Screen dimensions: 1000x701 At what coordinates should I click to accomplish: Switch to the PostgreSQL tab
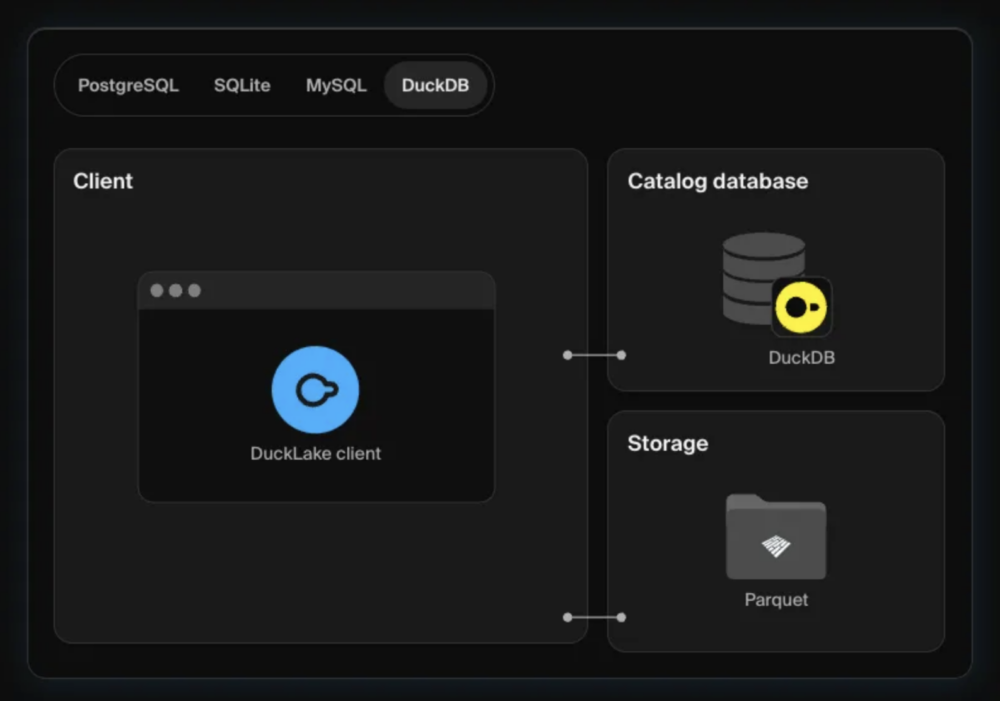click(x=128, y=85)
